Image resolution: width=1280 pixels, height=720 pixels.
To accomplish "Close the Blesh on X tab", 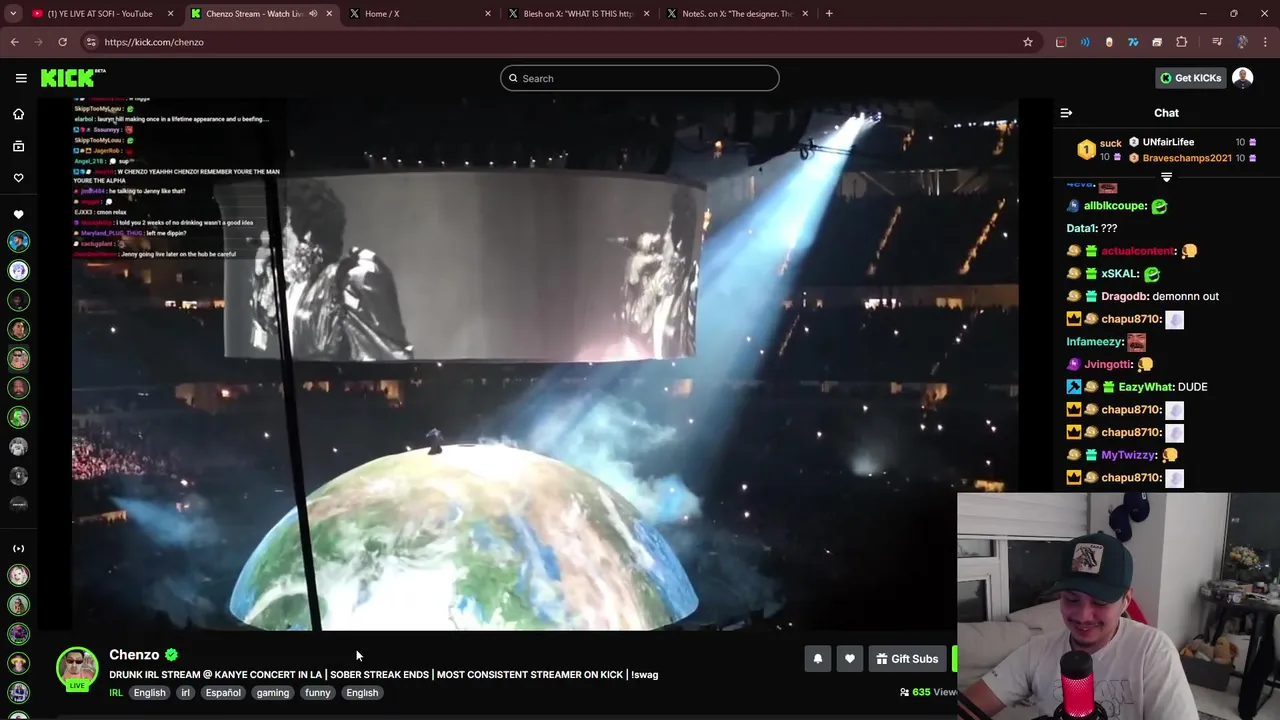I will tap(647, 14).
